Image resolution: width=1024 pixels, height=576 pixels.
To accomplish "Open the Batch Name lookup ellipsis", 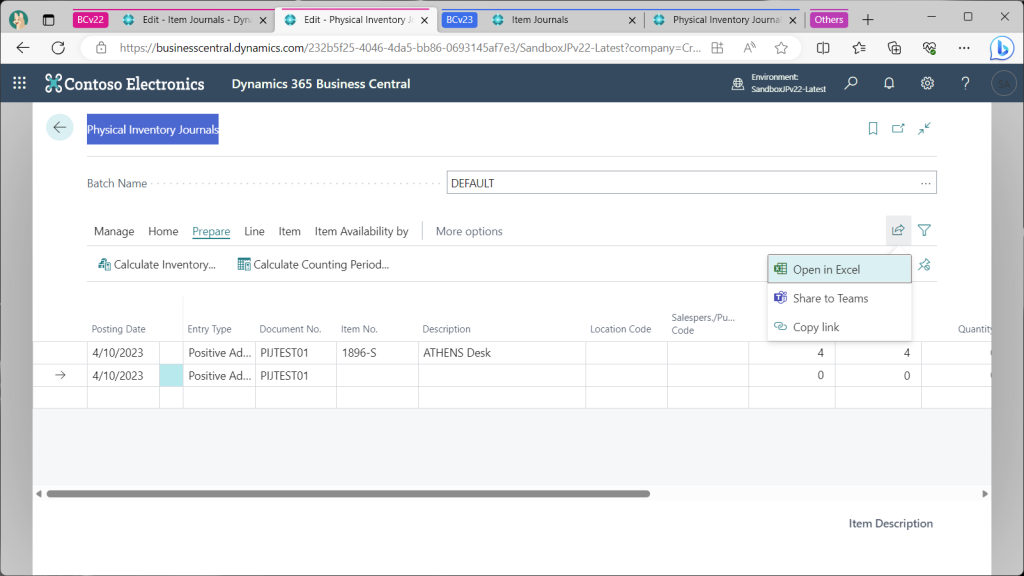I will click(925, 184).
